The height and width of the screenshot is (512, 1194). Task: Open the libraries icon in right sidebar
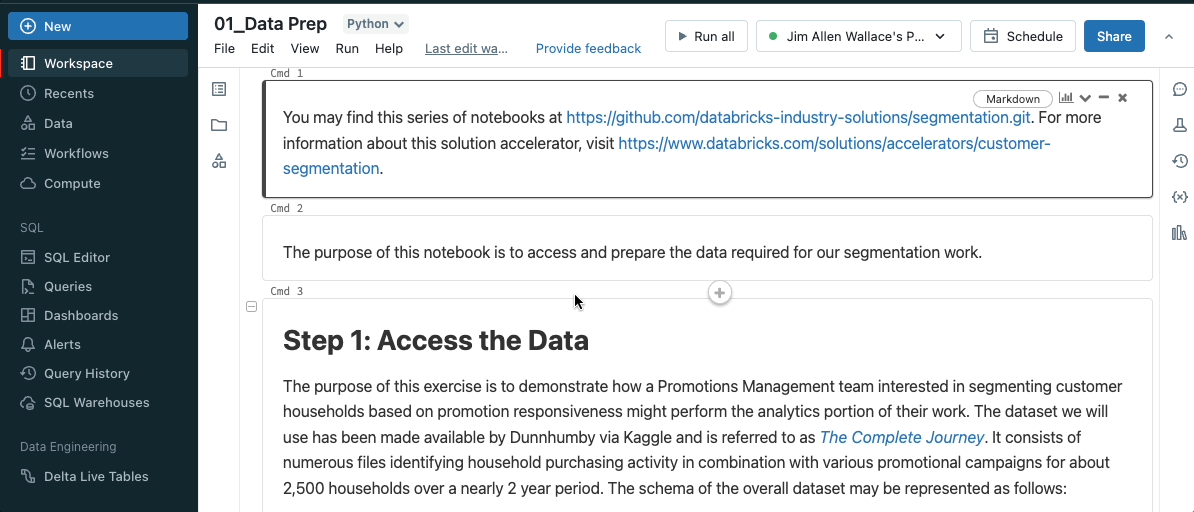coord(1179,233)
